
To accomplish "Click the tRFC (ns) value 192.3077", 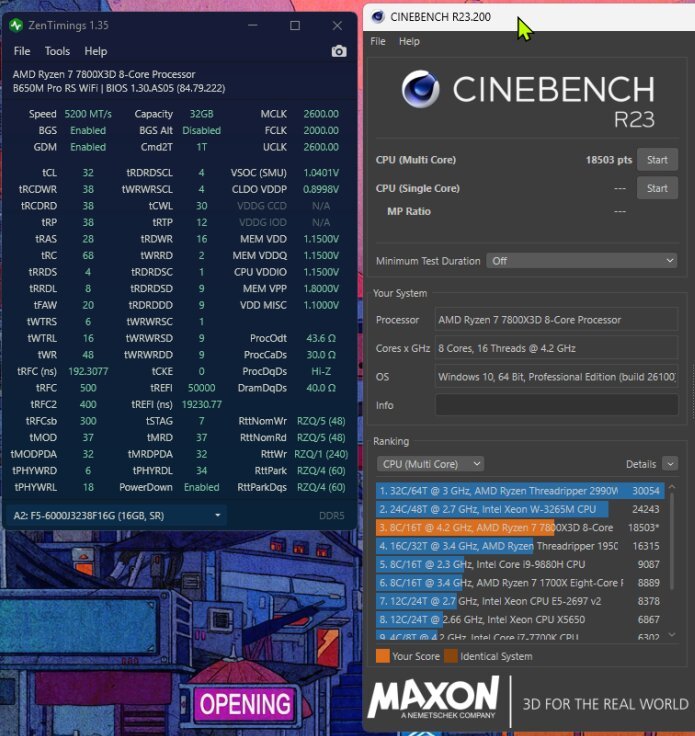I will click(x=88, y=371).
